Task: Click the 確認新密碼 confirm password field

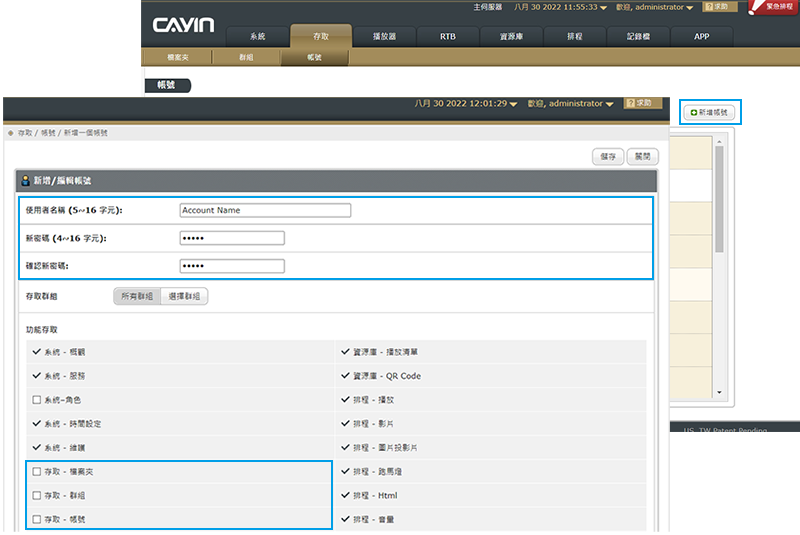Action: coord(232,266)
